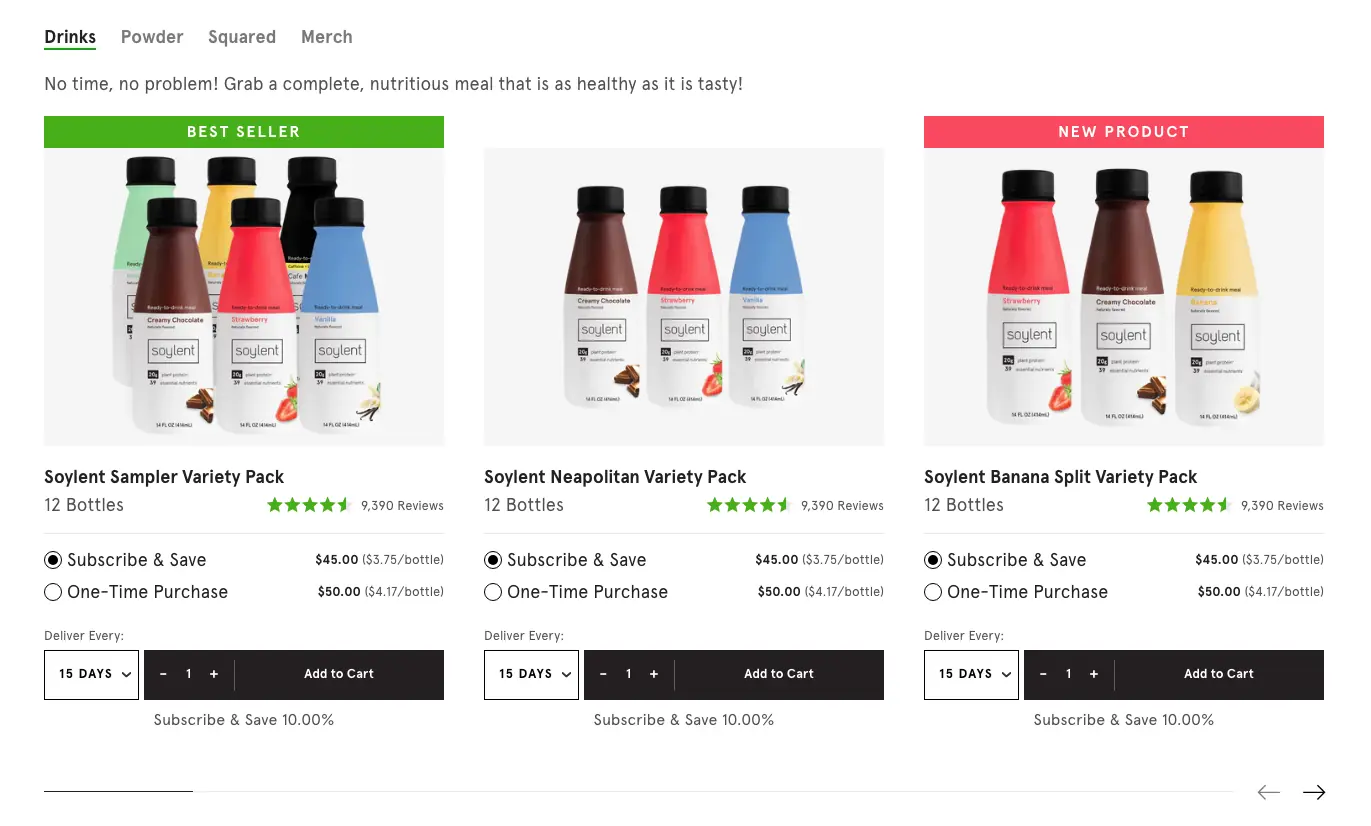Switch to the Powder tab
The height and width of the screenshot is (826, 1371).
[x=152, y=37]
